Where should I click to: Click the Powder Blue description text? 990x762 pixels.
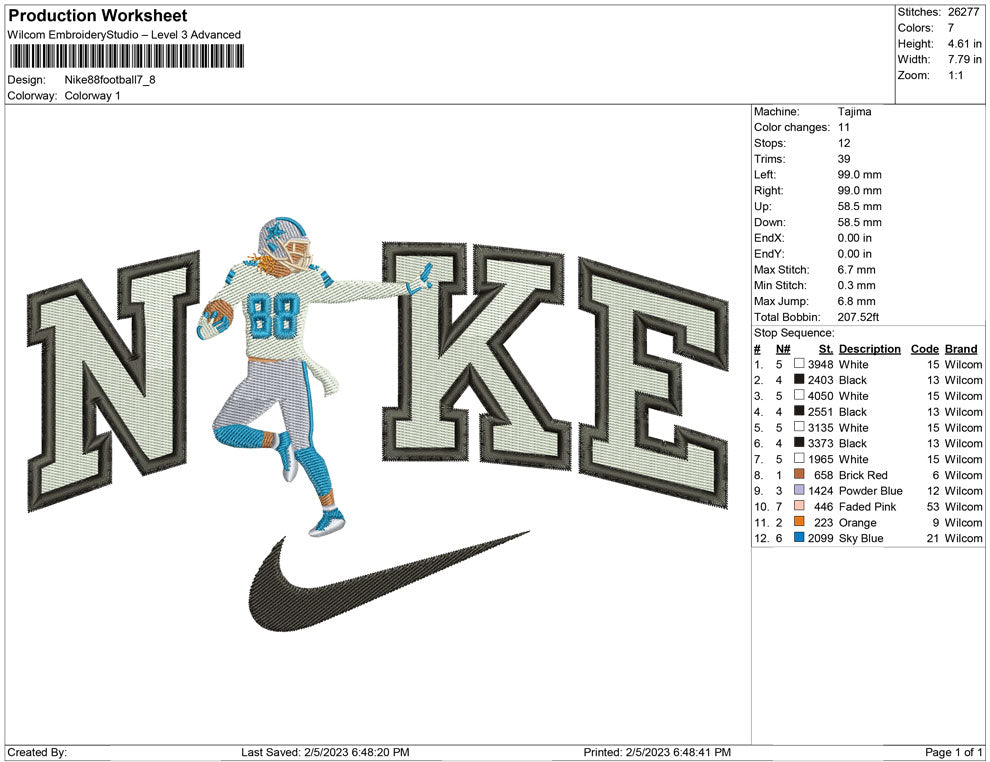pyautogui.click(x=871, y=491)
